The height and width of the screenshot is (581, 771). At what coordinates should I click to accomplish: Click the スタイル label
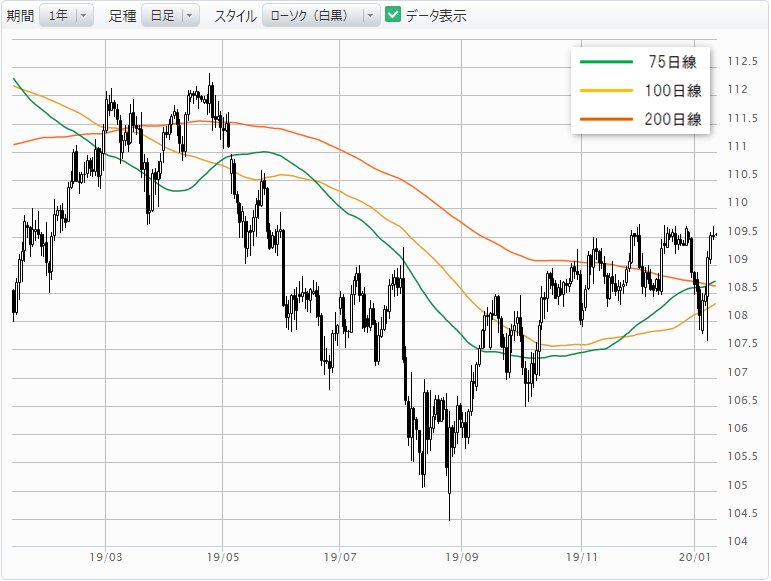tap(236, 16)
